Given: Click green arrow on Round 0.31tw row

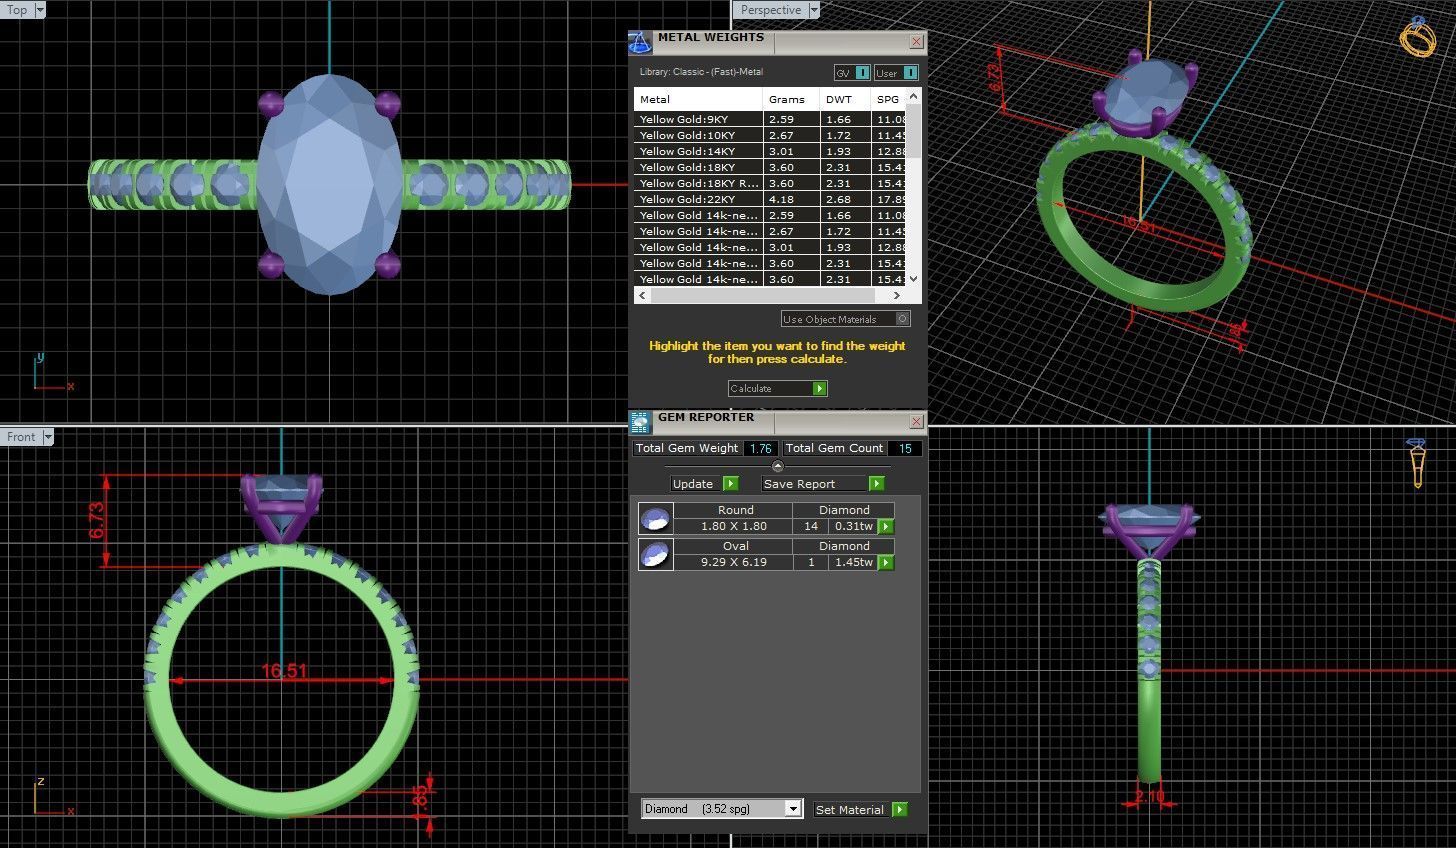Looking at the screenshot, I should coord(886,527).
